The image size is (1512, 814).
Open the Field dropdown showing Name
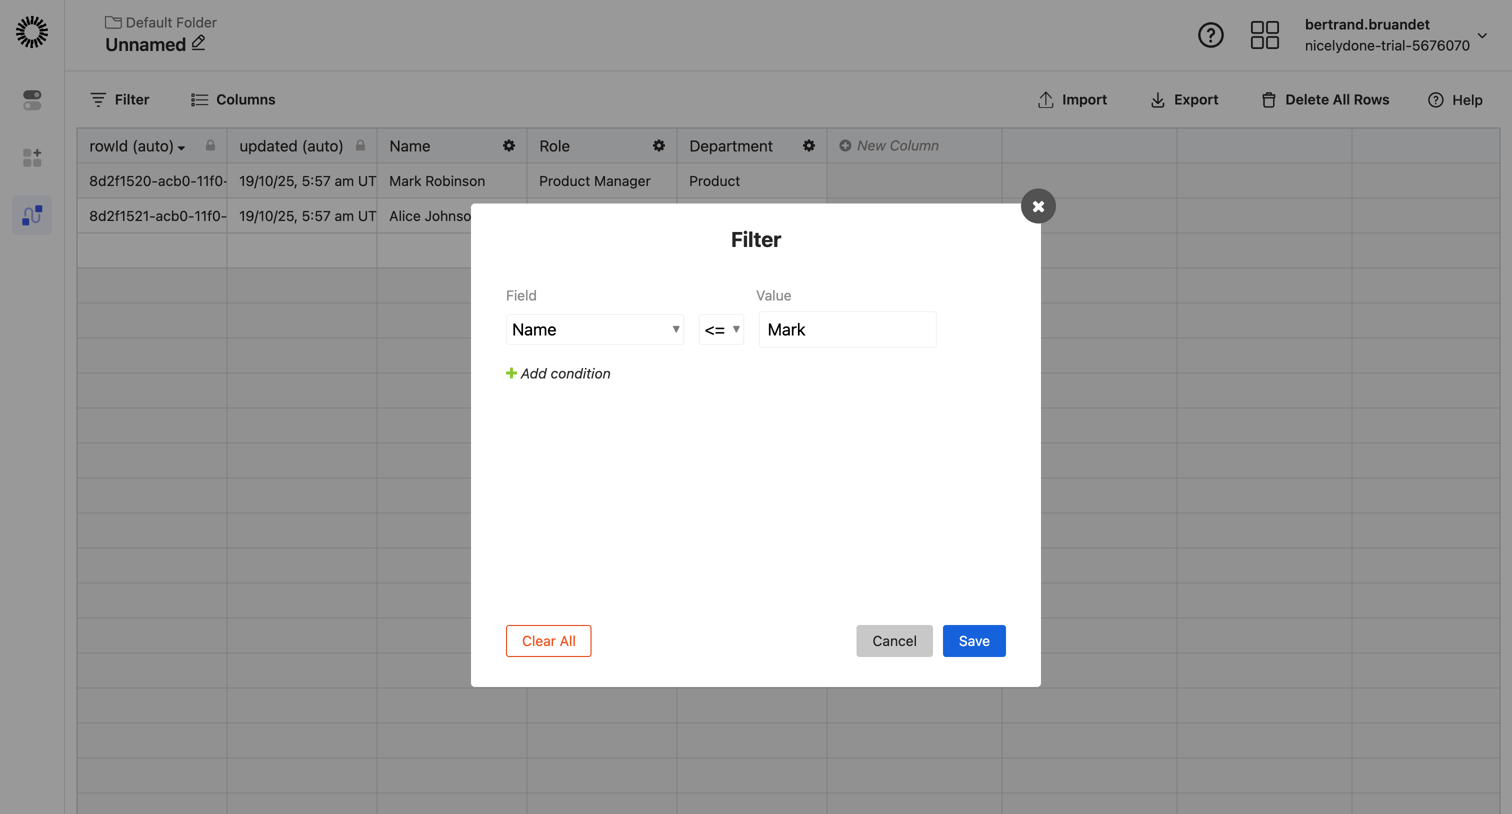pos(595,329)
